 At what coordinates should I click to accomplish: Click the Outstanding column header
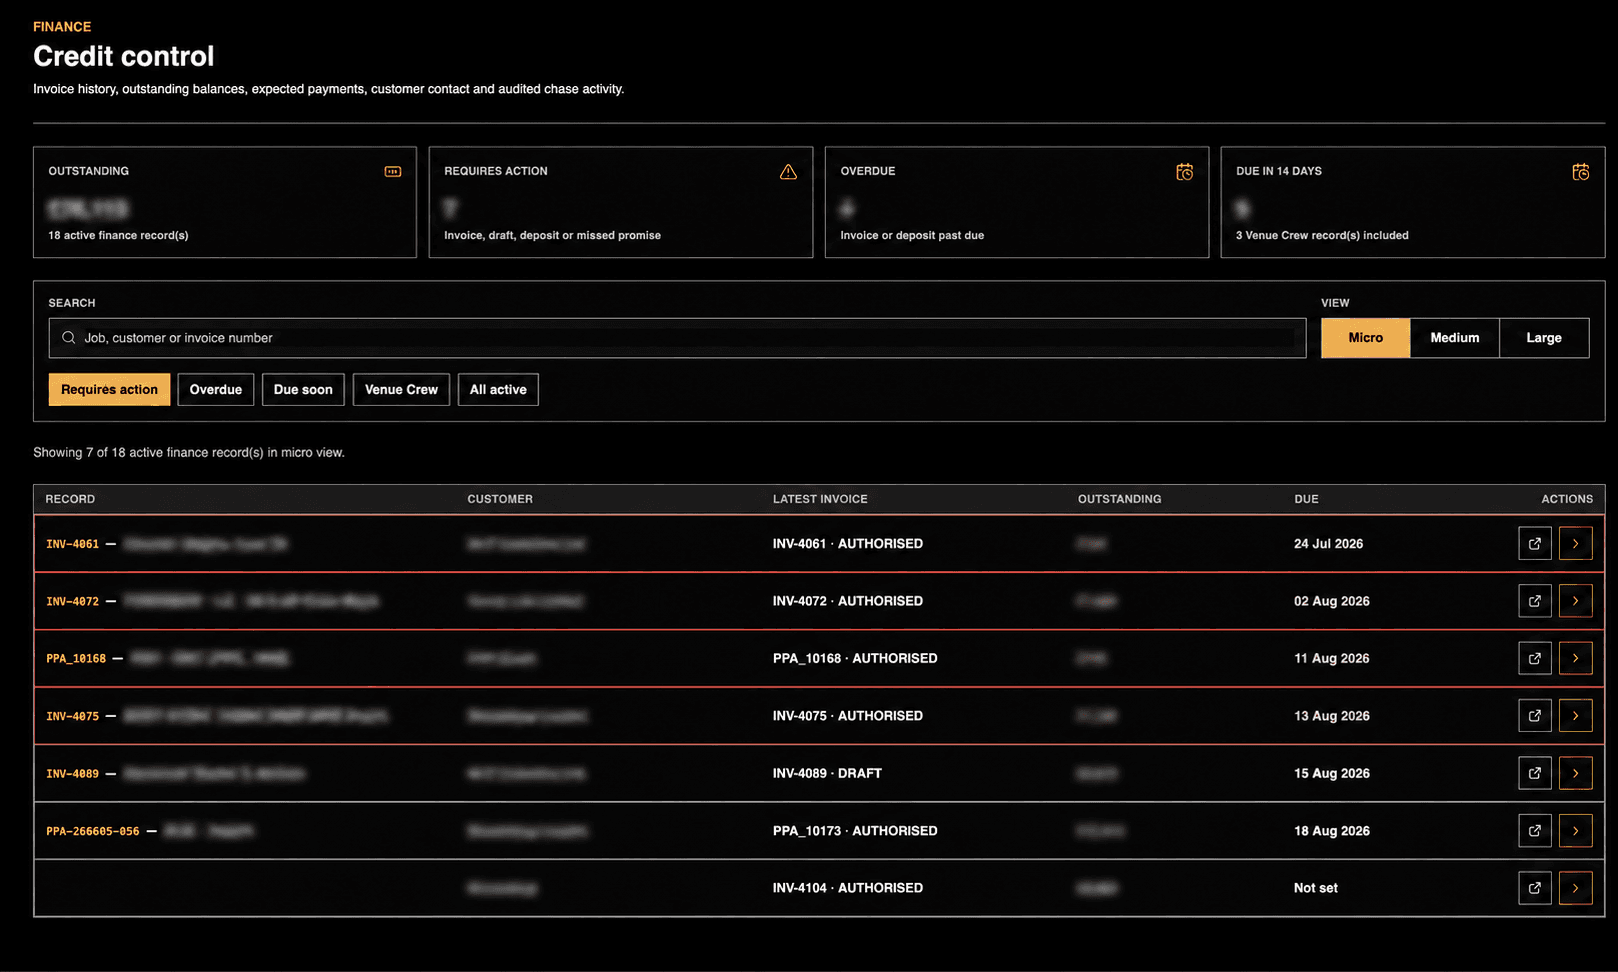[1120, 499]
